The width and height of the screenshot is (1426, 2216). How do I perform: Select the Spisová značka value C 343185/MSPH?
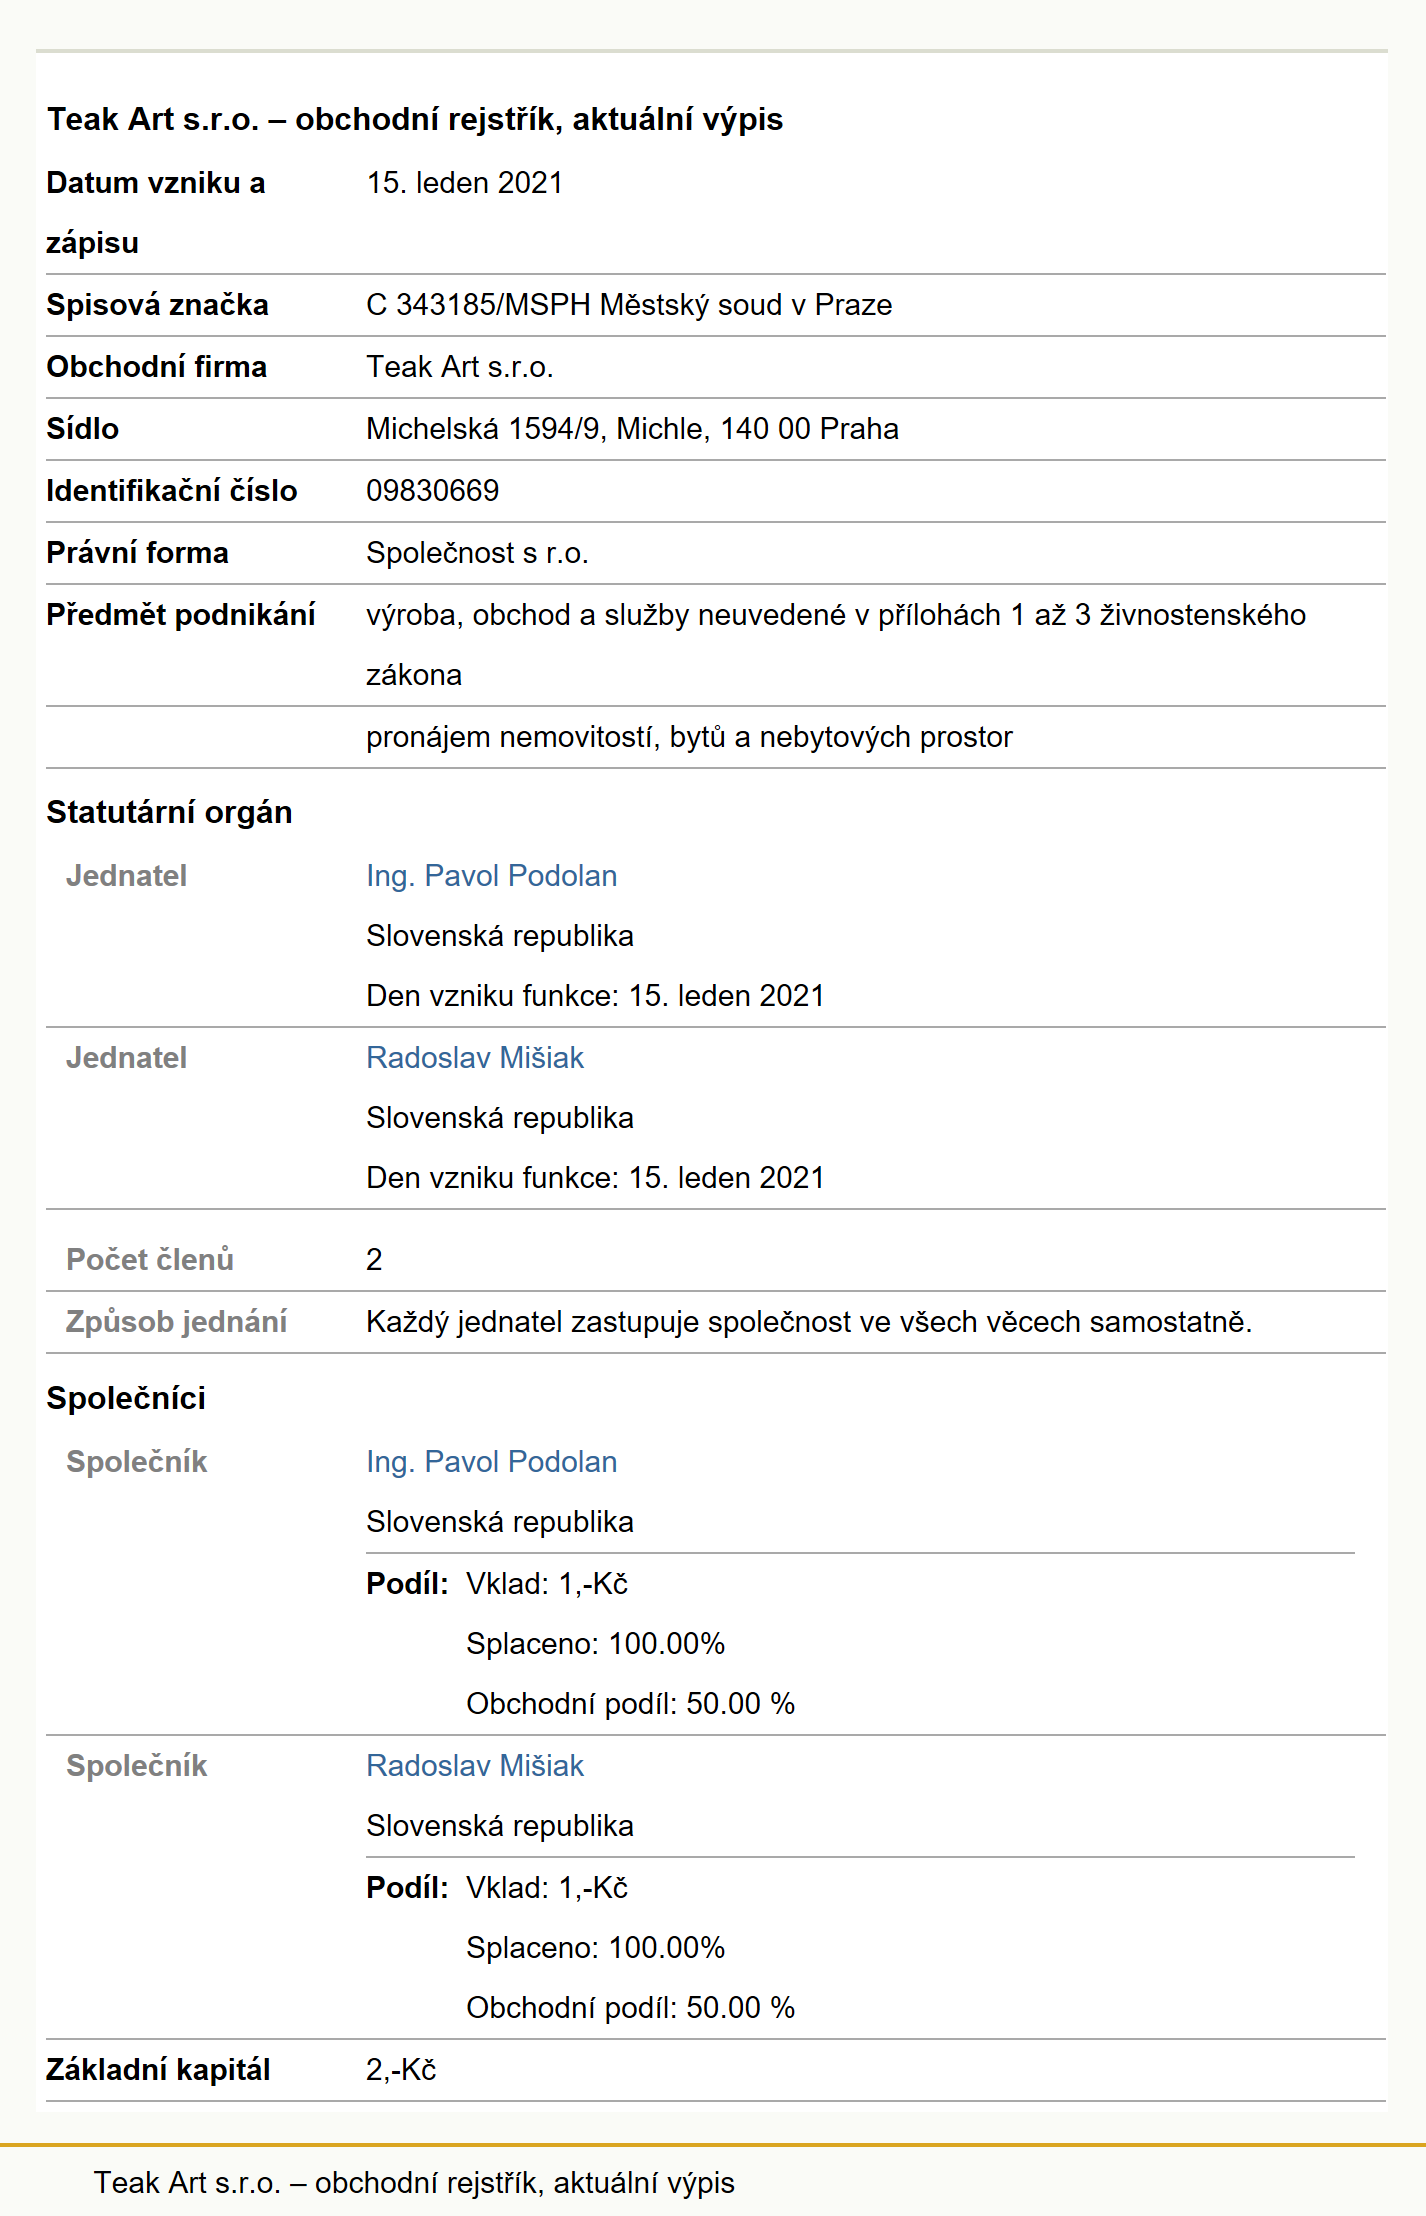pos(629,305)
